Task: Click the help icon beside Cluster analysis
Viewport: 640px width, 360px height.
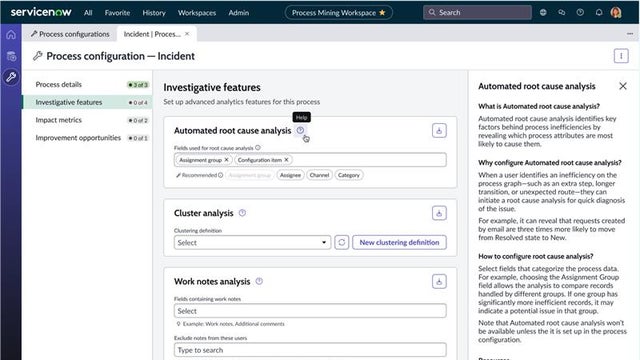Action: click(242, 213)
